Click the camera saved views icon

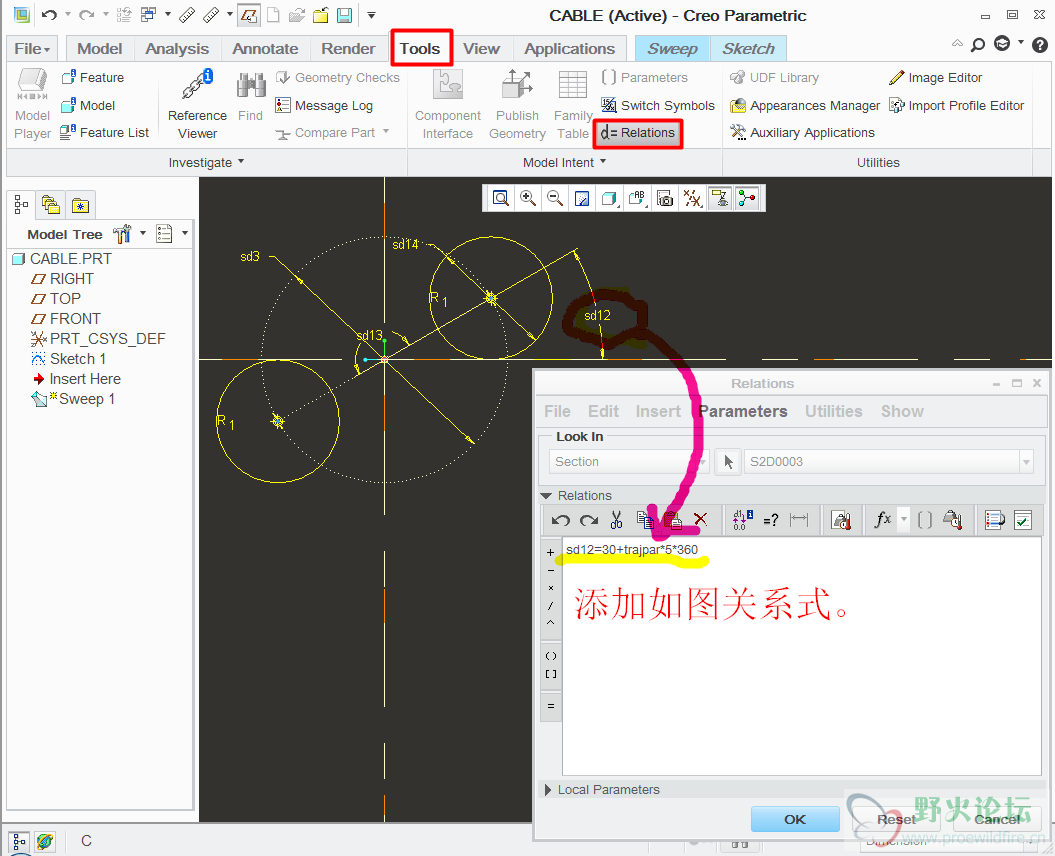pyautogui.click(x=665, y=198)
